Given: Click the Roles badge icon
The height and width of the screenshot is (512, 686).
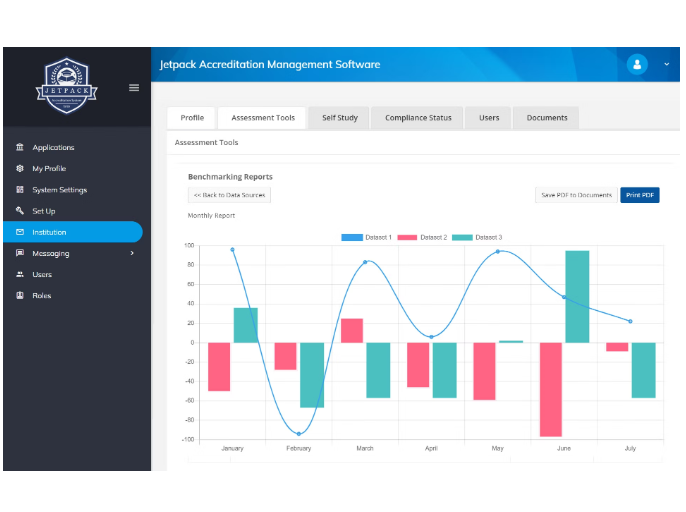Looking at the screenshot, I should pyautogui.click(x=20, y=295).
